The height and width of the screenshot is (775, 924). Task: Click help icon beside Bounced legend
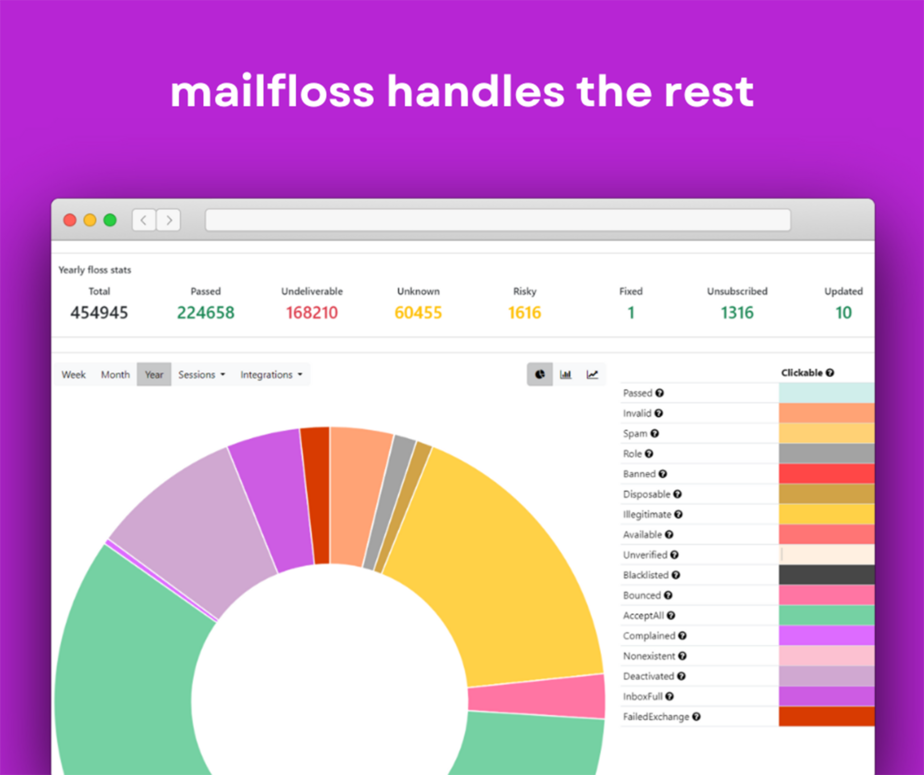point(668,595)
